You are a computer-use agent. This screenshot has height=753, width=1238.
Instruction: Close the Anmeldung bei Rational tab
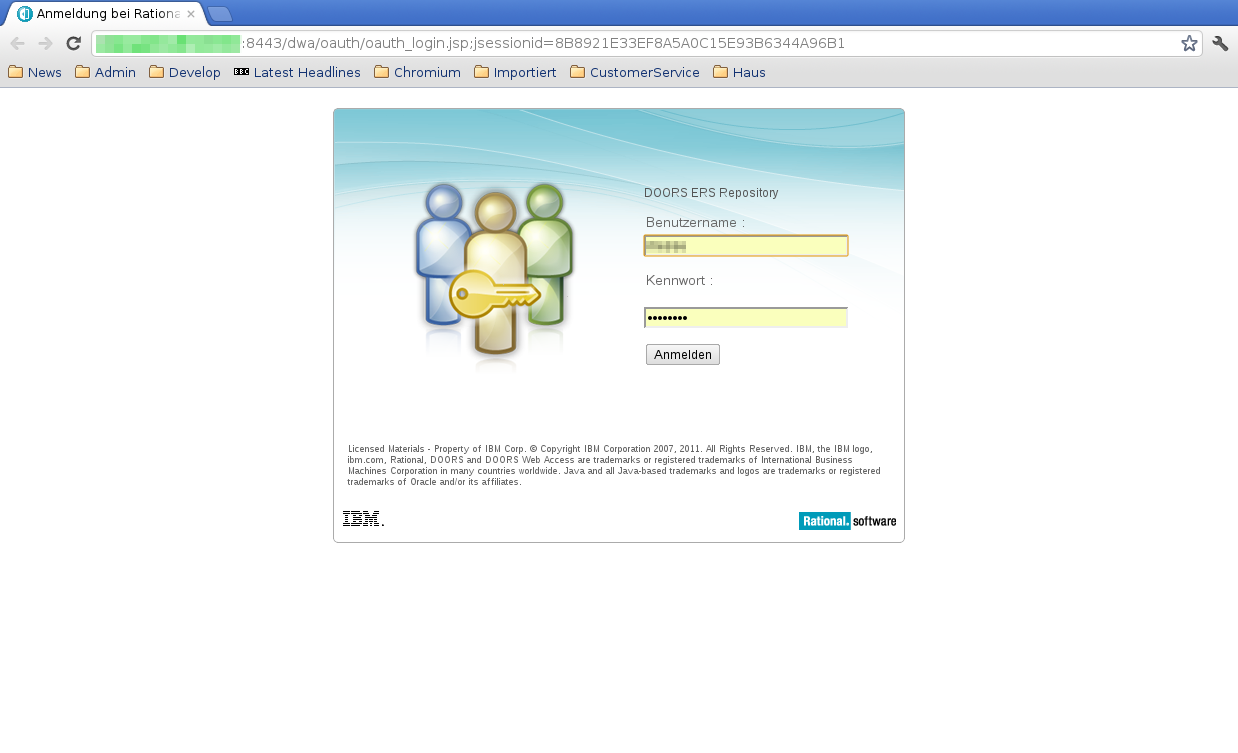pos(191,14)
